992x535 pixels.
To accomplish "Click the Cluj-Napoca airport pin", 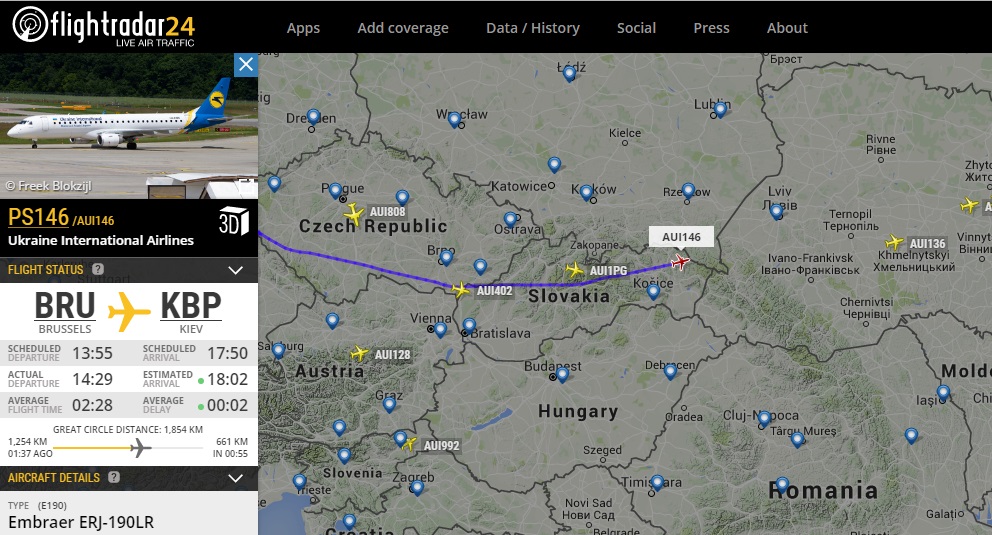I will [764, 418].
